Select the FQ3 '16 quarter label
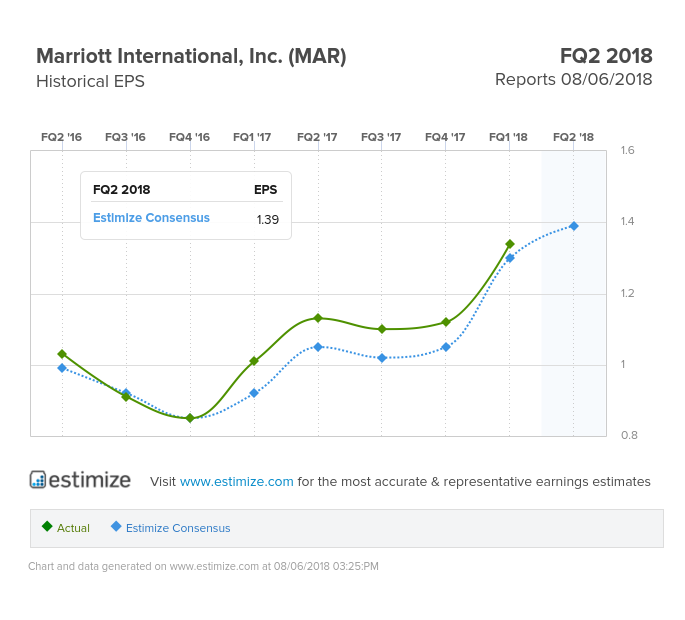 click(x=125, y=137)
